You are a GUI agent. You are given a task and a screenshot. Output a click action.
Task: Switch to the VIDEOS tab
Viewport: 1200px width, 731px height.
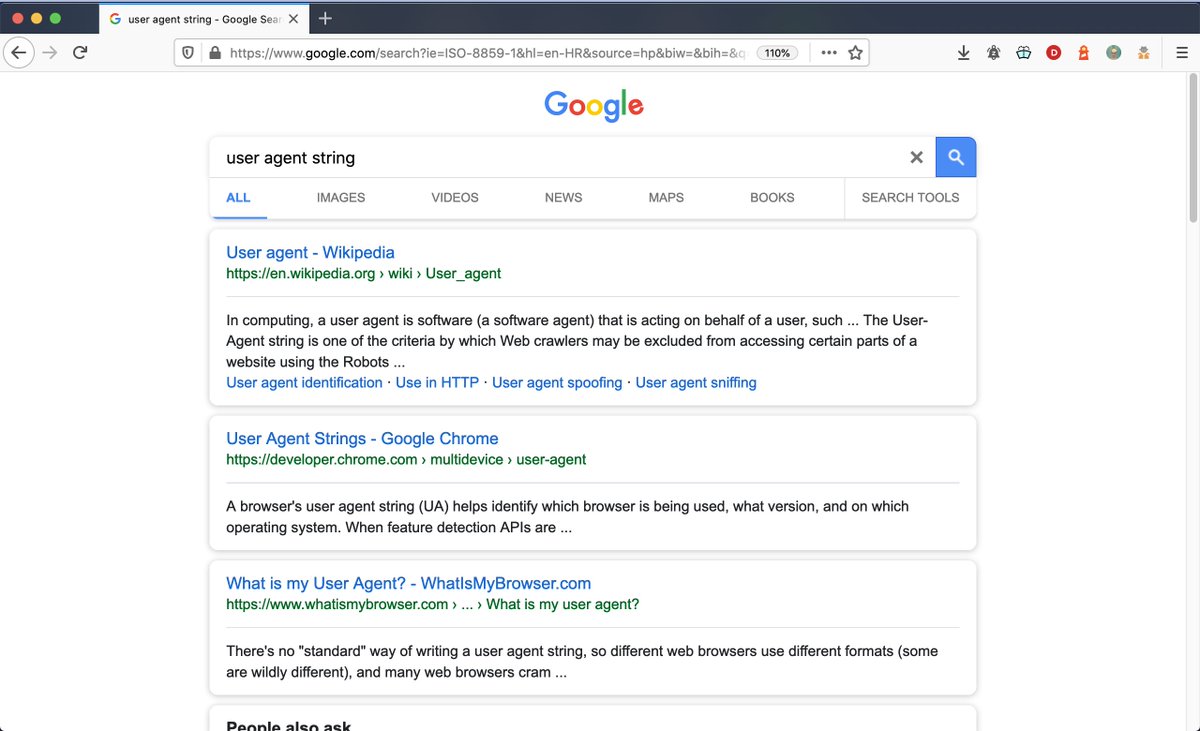tap(455, 198)
